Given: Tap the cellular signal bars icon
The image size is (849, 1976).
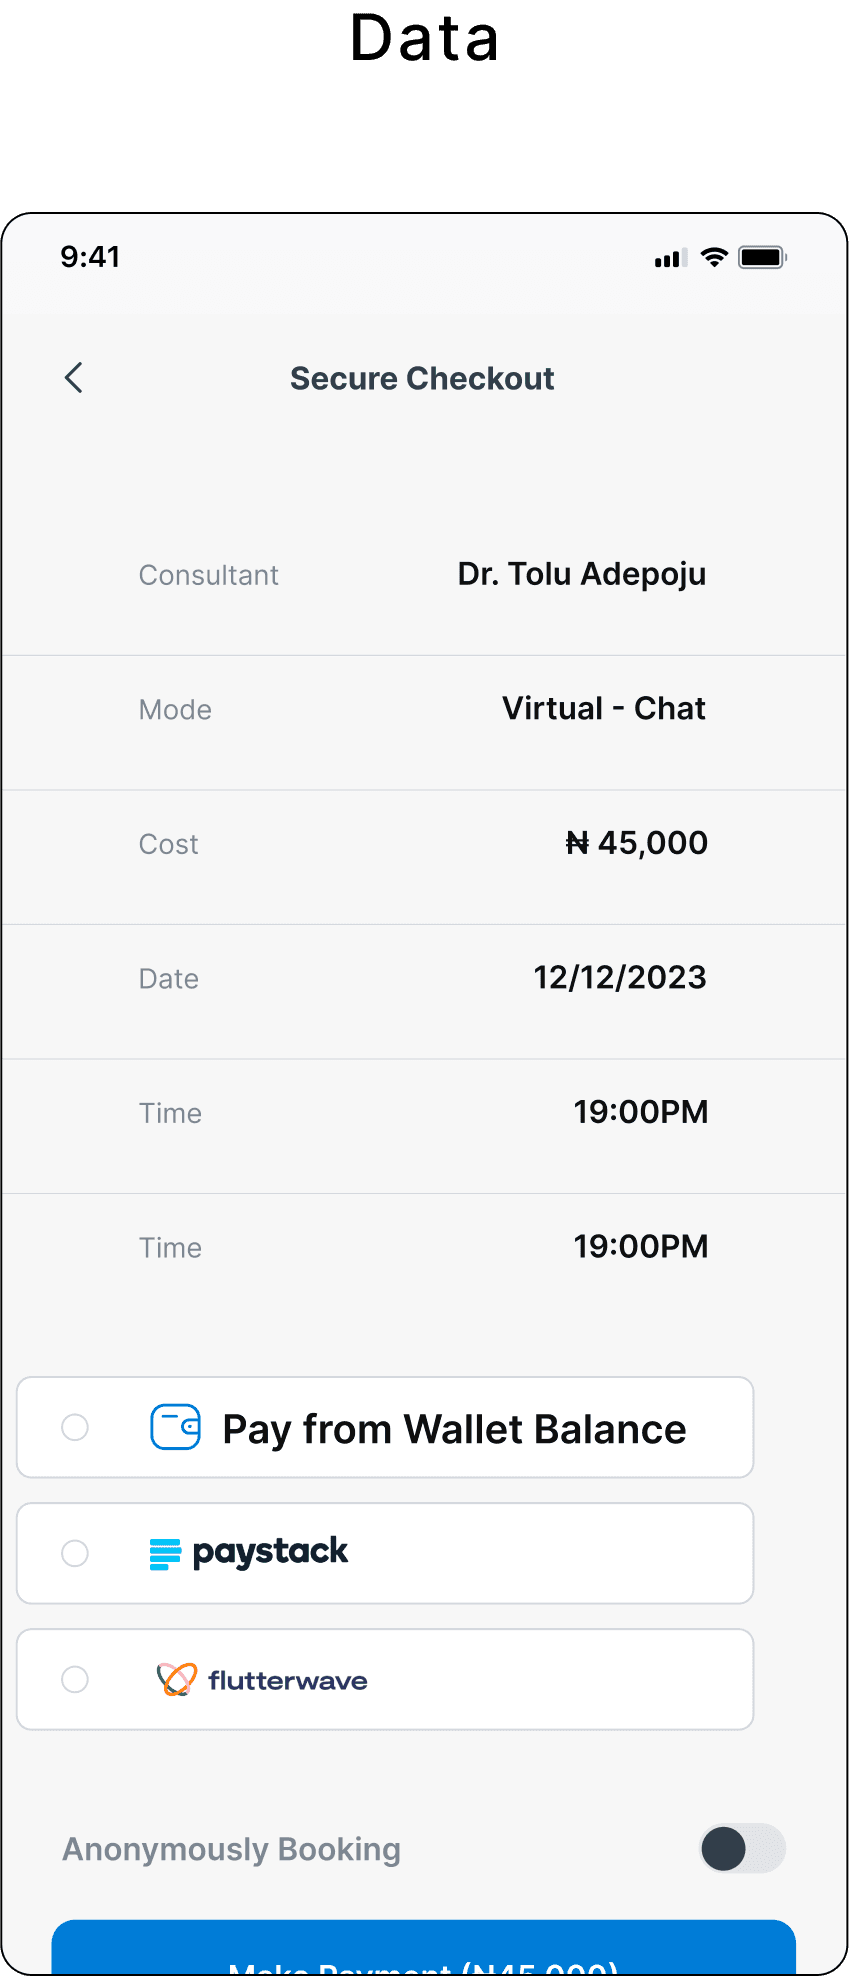Looking at the screenshot, I should point(671,258).
